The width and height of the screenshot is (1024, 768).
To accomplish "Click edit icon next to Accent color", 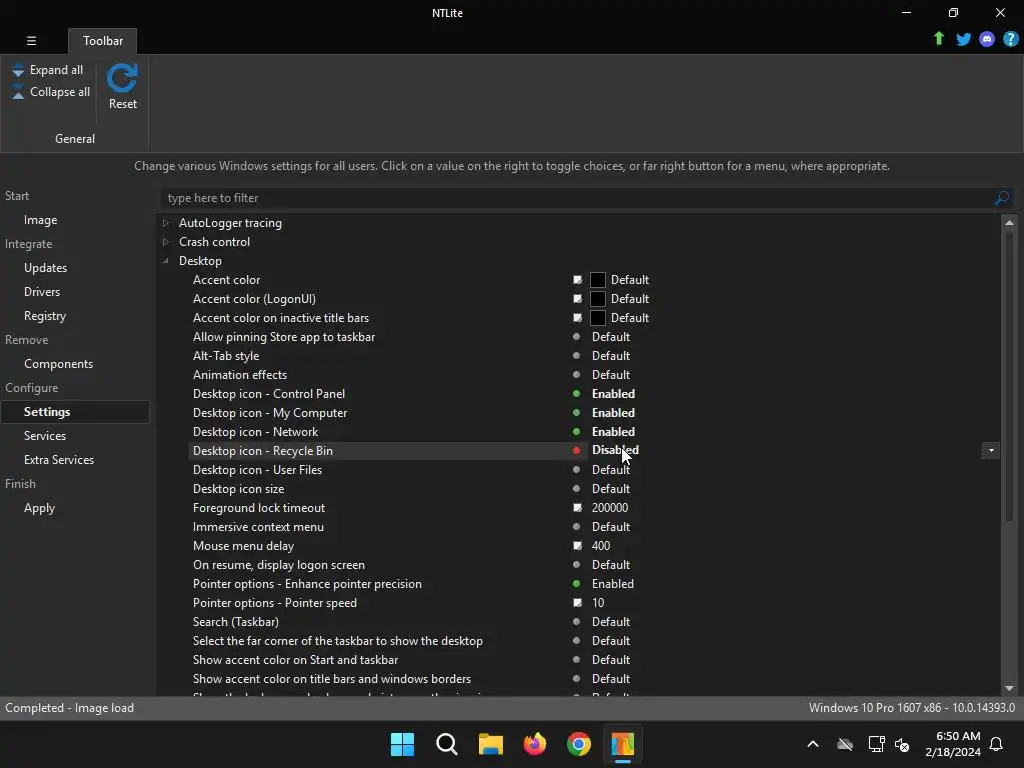I will tap(577, 280).
